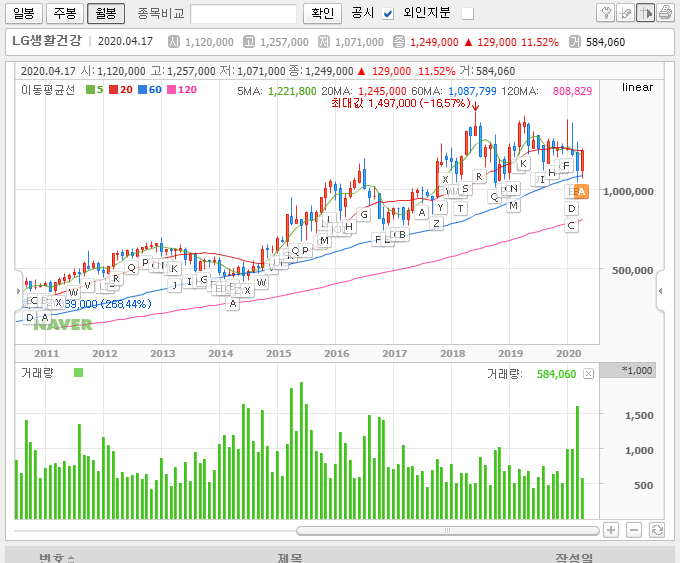Click the horizontal chart range scrollbar

(447, 530)
